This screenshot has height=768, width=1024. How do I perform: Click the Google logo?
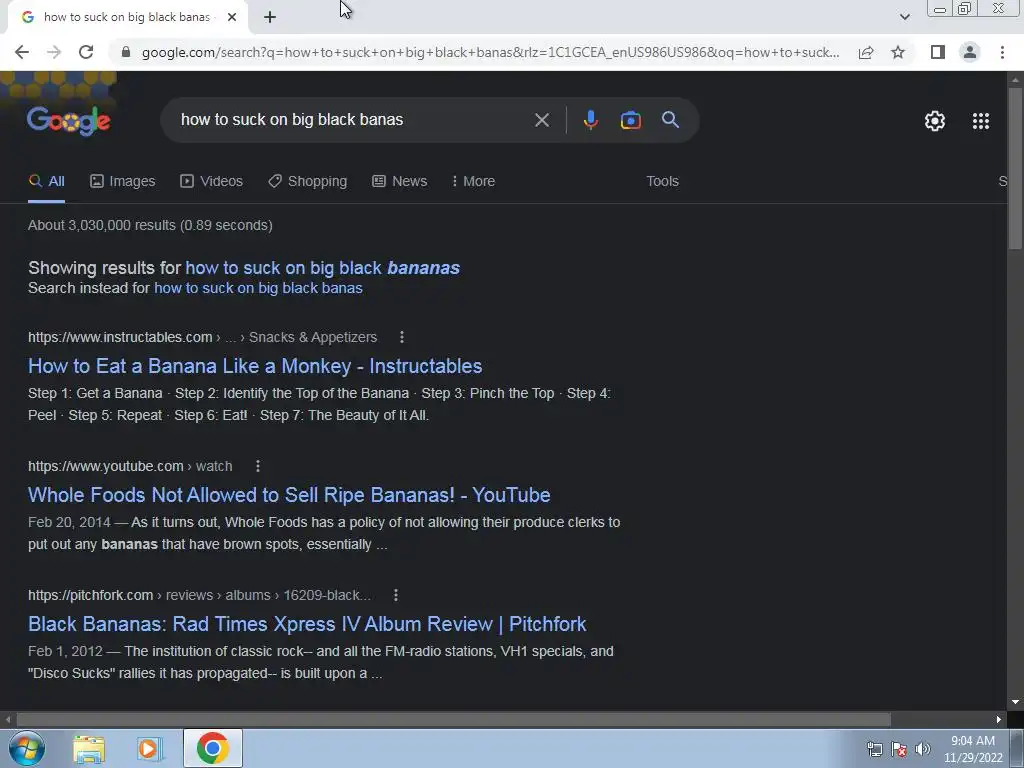(x=69, y=121)
